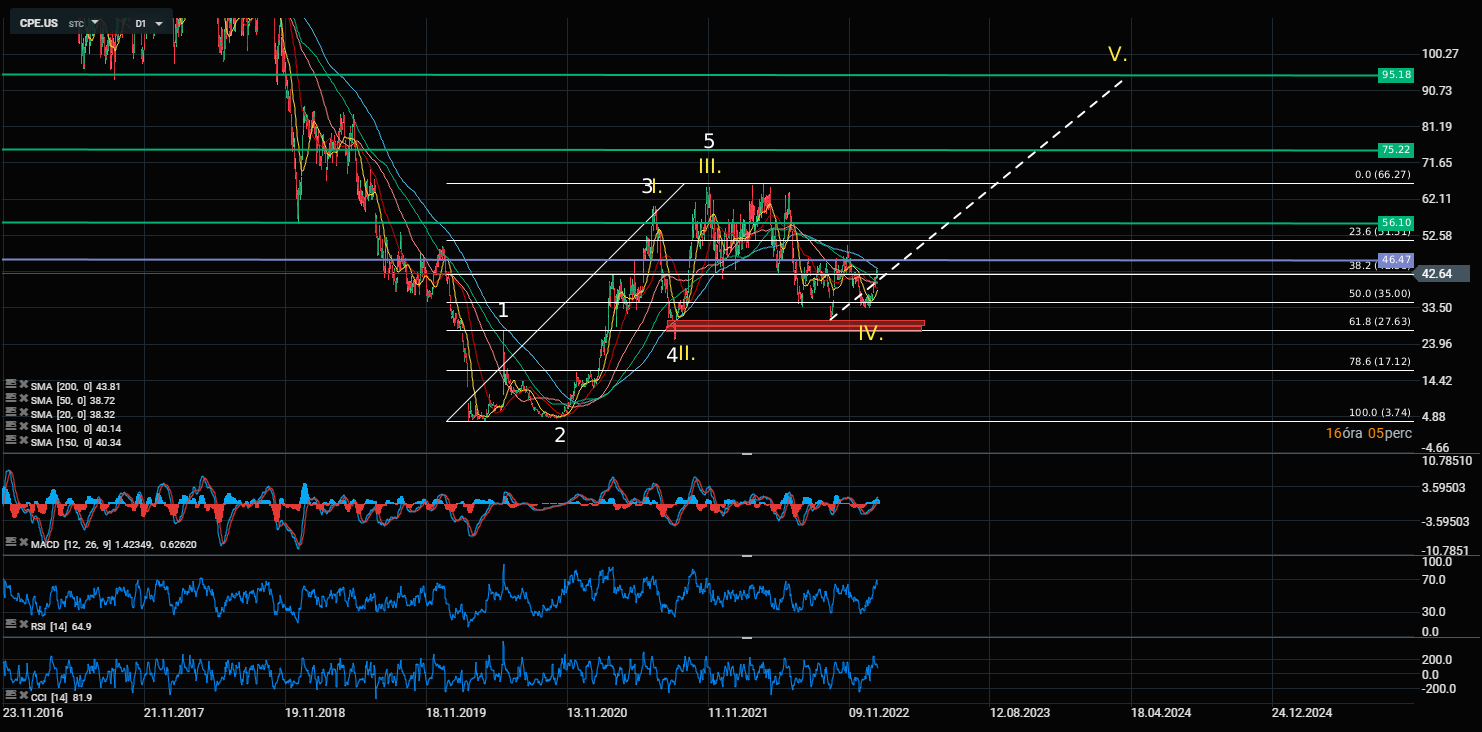Screen dimensions: 1482x732
Task: Click the white wave label 5
Action: pos(709,141)
